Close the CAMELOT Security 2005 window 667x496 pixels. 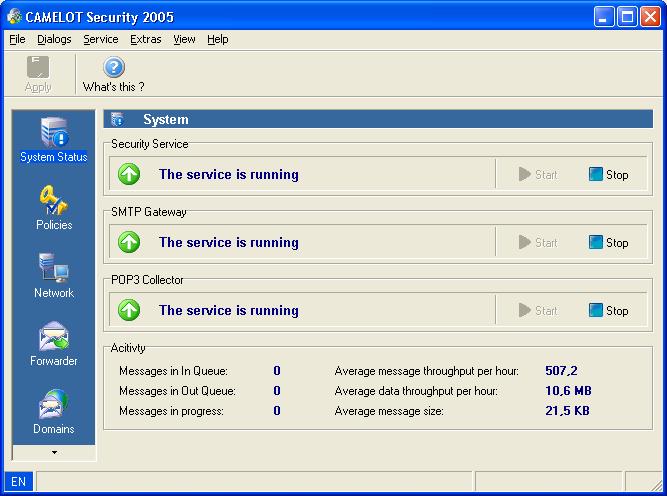tap(650, 17)
